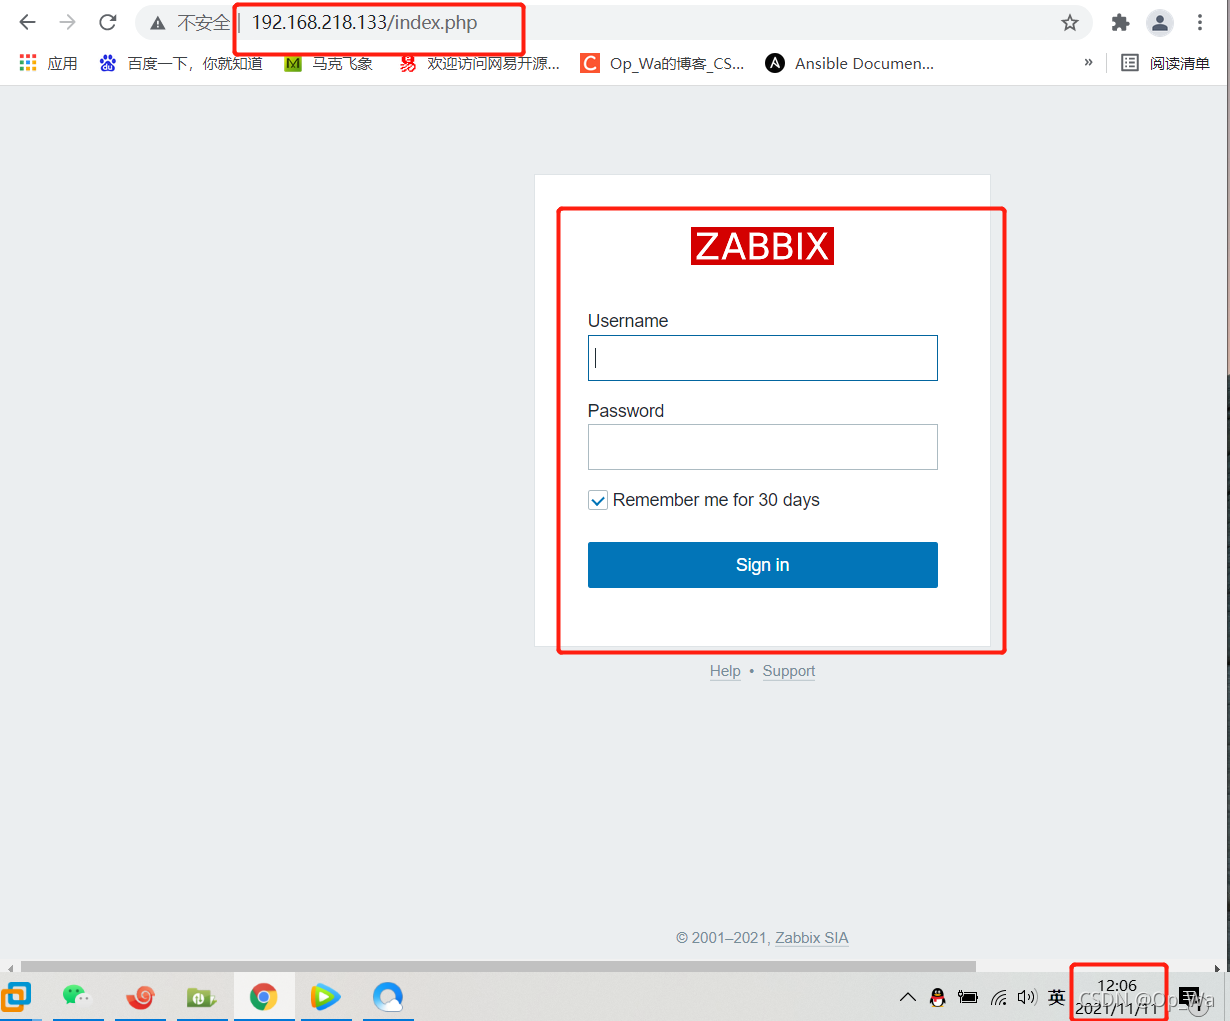
Task: Open the Op_Wa的博客 CSDN bookmark
Action: pos(663,63)
